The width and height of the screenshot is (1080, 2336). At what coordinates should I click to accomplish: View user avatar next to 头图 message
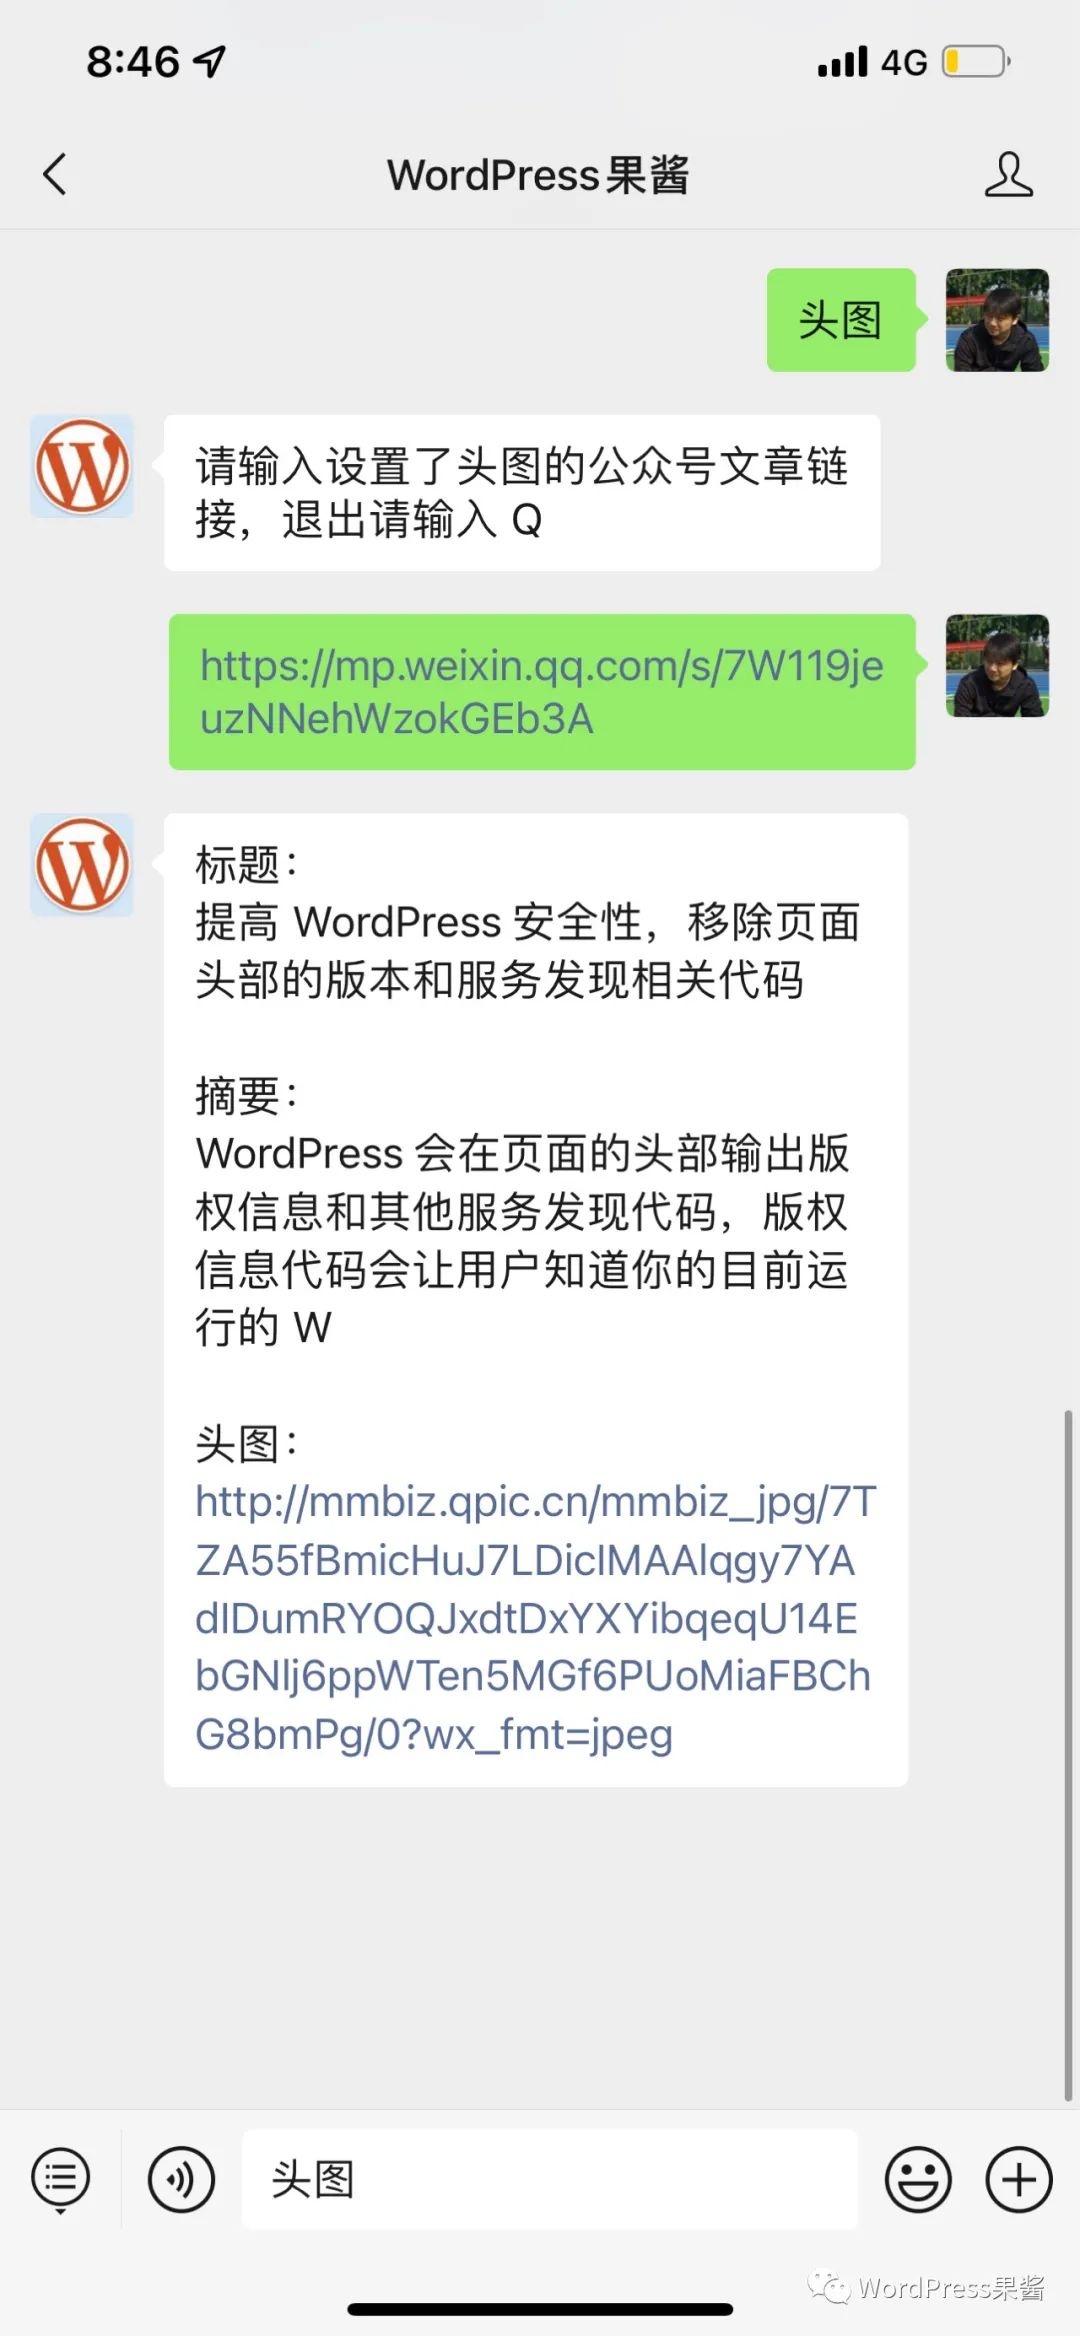pyautogui.click(x=997, y=320)
